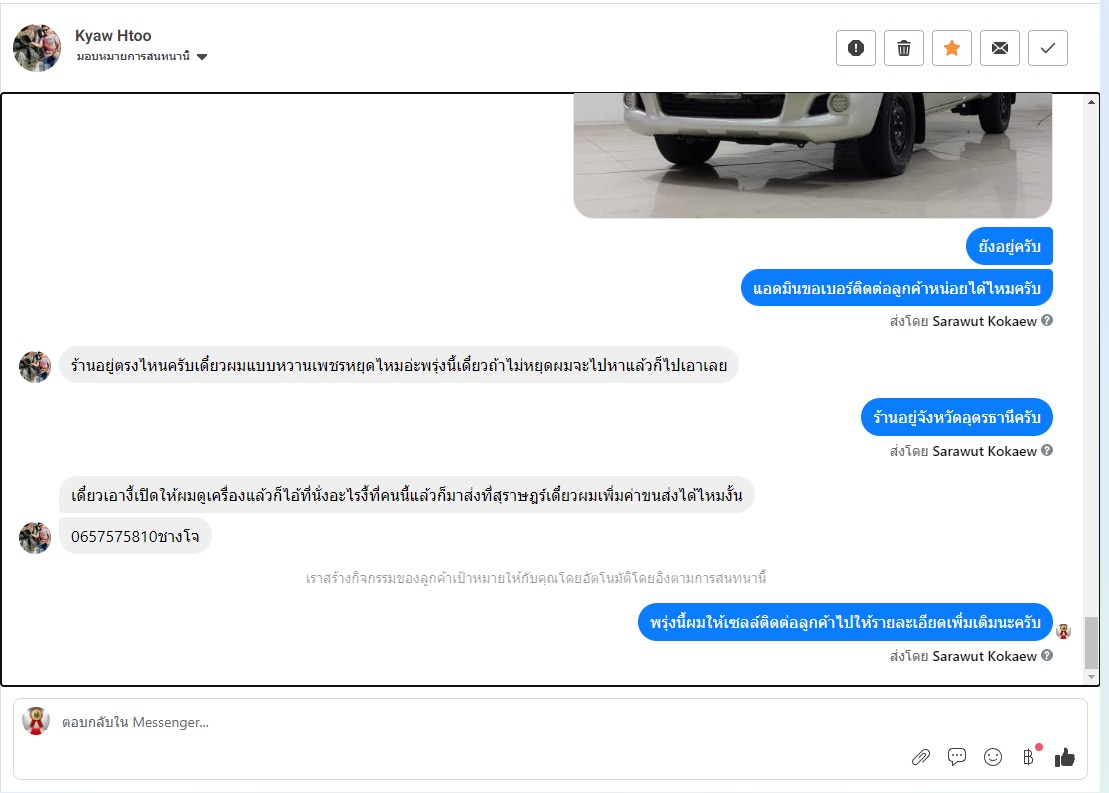Mark conversation as spam with exclamation icon
This screenshot has height=793, width=1109.
coord(856,48)
